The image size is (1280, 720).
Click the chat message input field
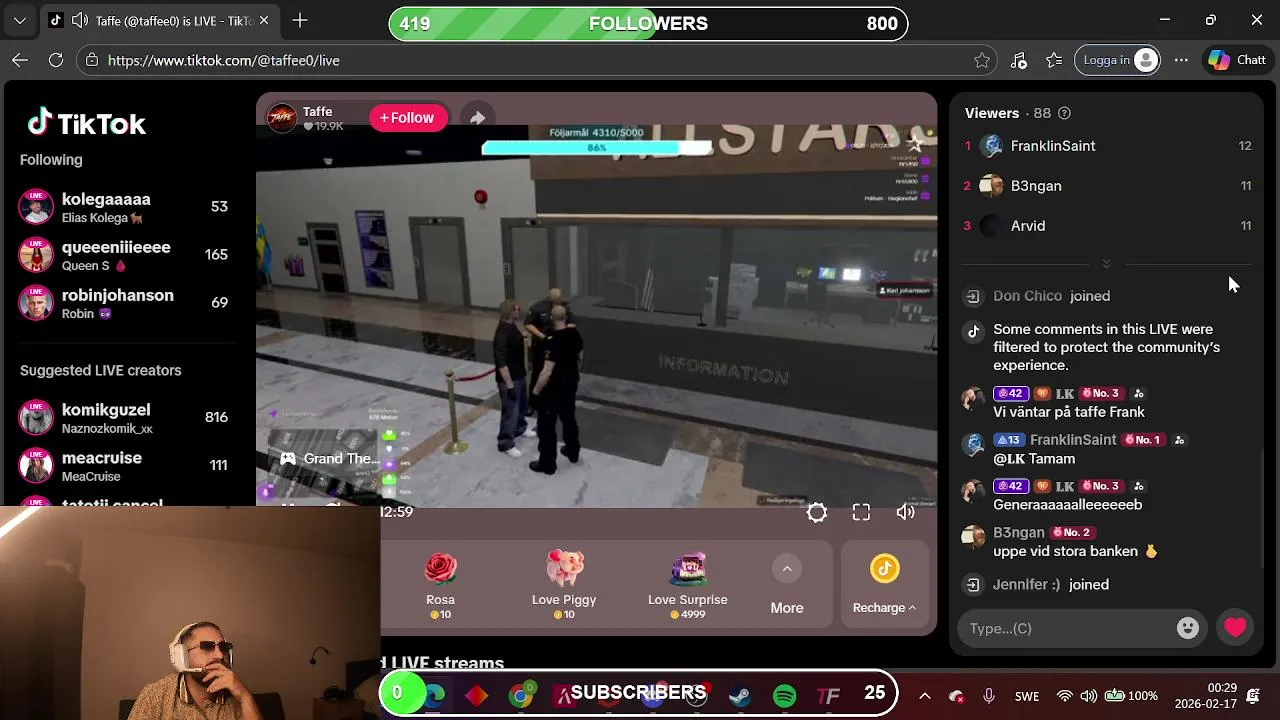click(x=1070, y=628)
